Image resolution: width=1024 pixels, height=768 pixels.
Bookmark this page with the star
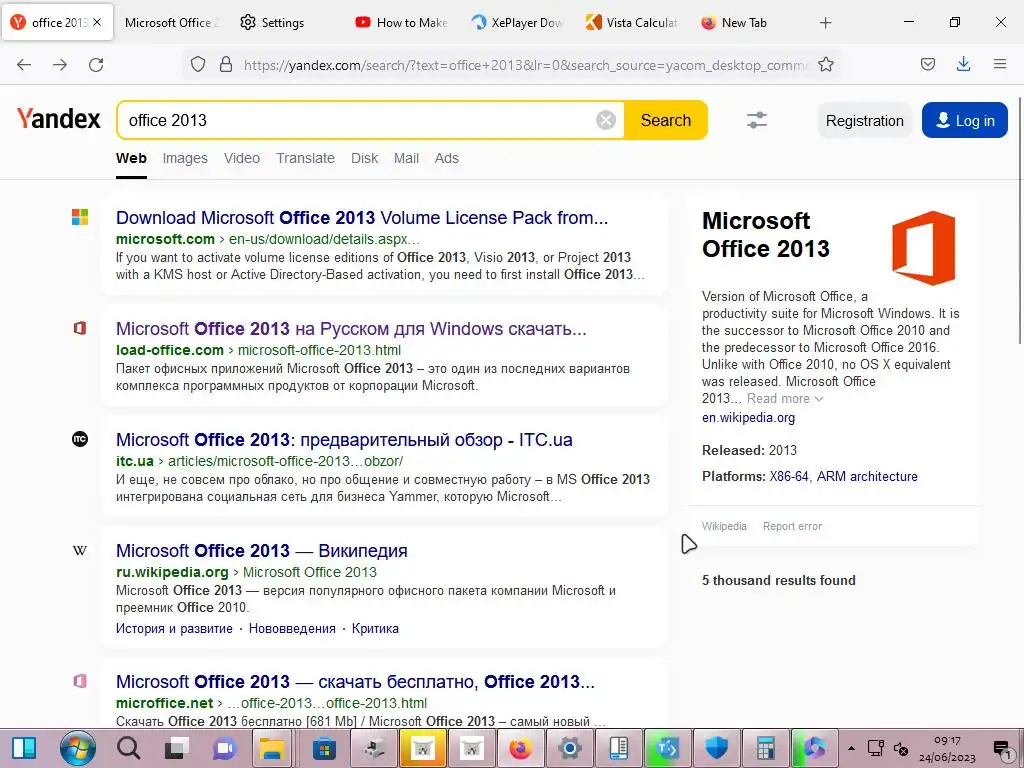825,64
